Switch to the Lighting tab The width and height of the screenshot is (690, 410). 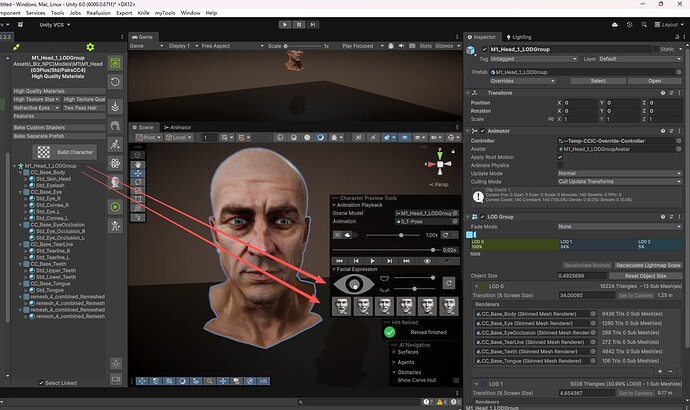pyautogui.click(x=519, y=37)
